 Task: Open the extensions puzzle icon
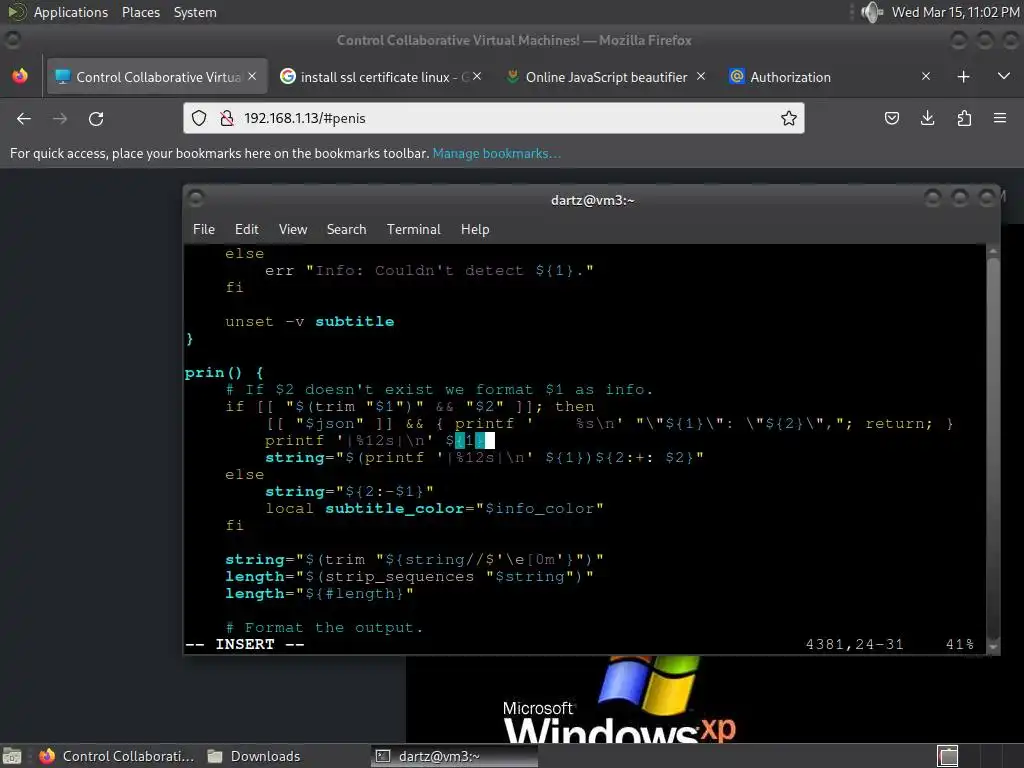(964, 118)
